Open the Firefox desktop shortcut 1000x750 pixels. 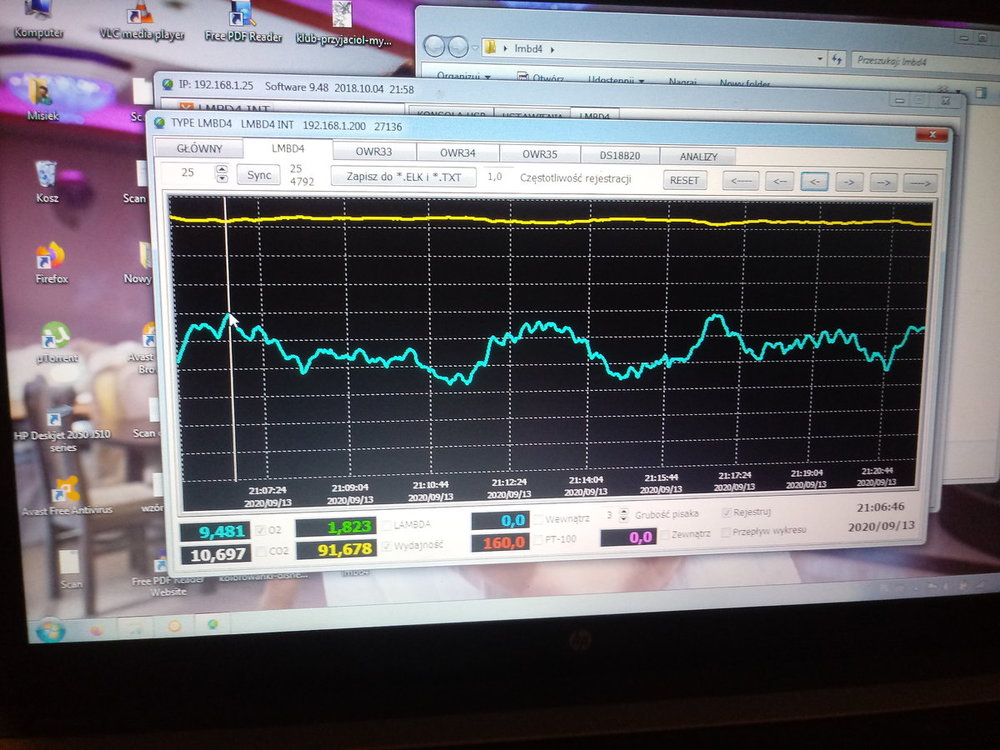(x=50, y=258)
